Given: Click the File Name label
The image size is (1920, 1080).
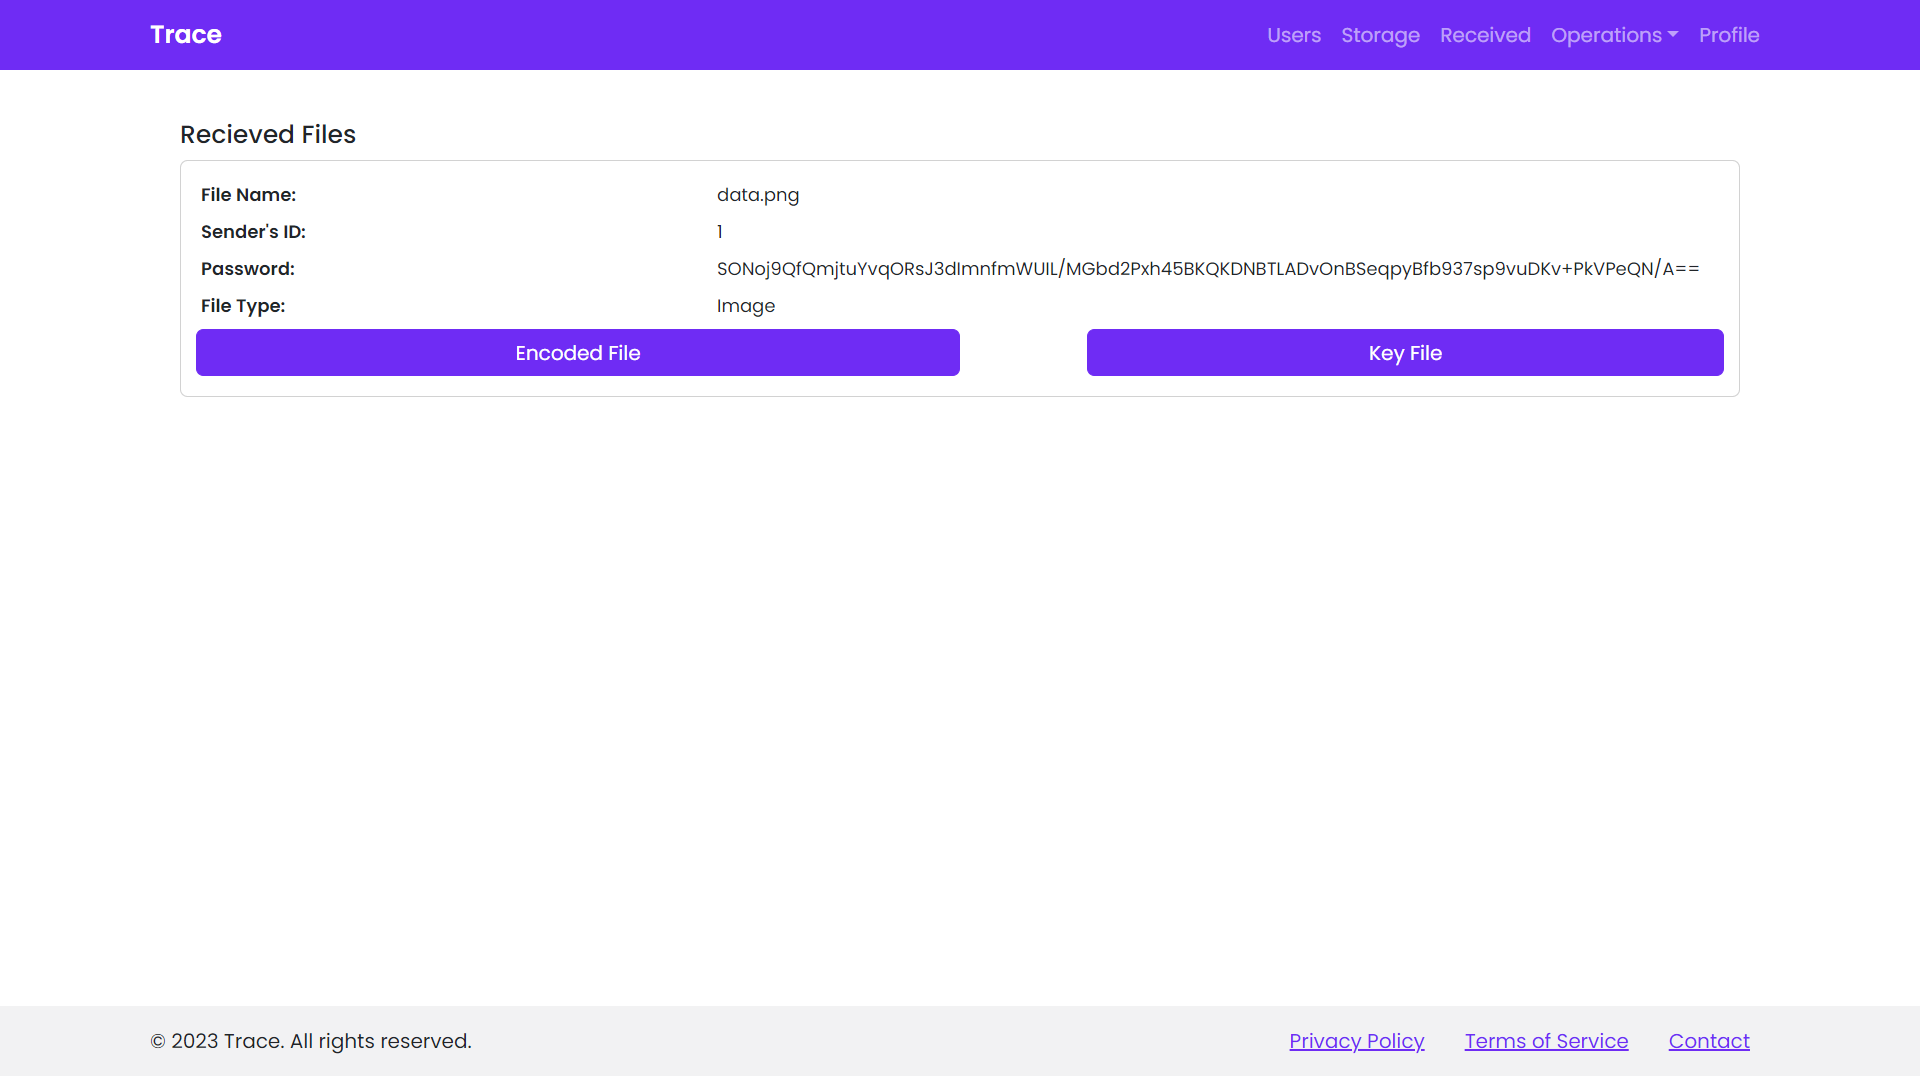Looking at the screenshot, I should pyautogui.click(x=248, y=195).
